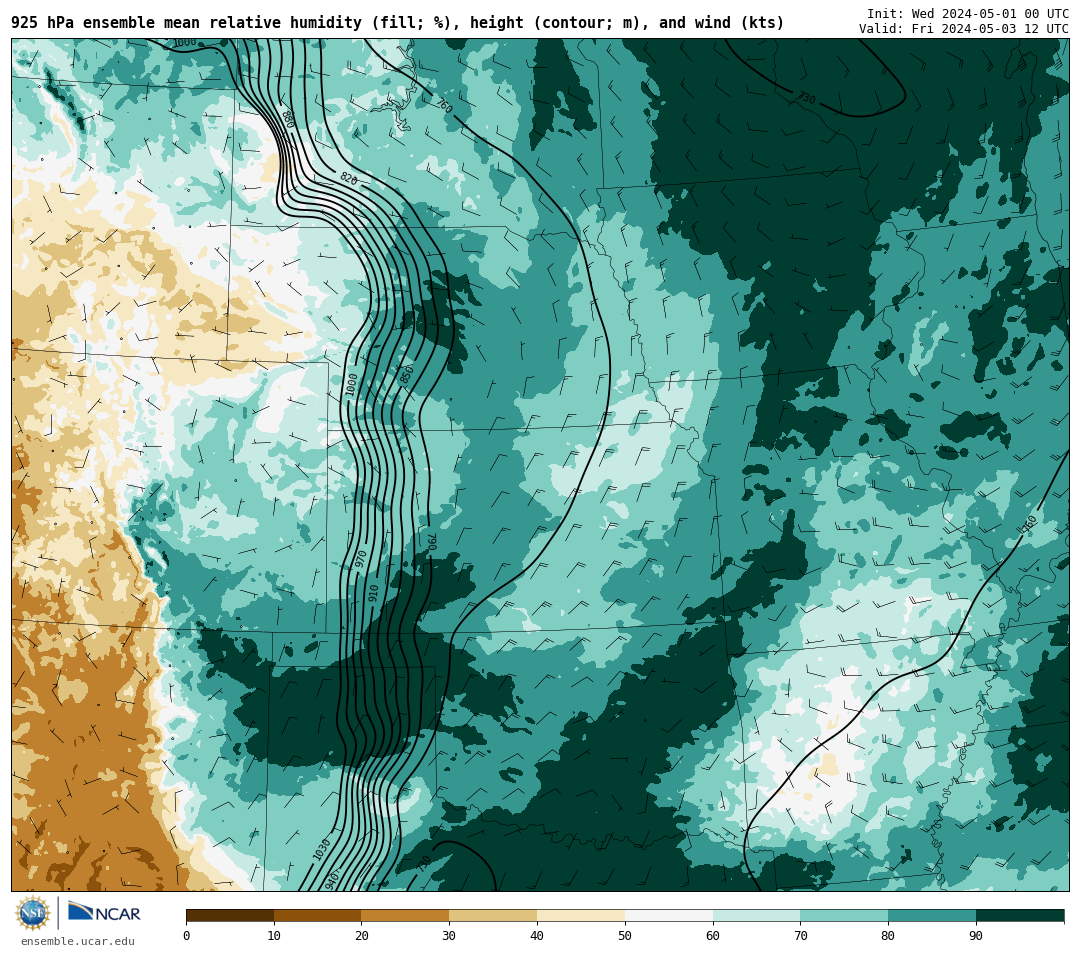Click the 970 height contour label

(360, 559)
